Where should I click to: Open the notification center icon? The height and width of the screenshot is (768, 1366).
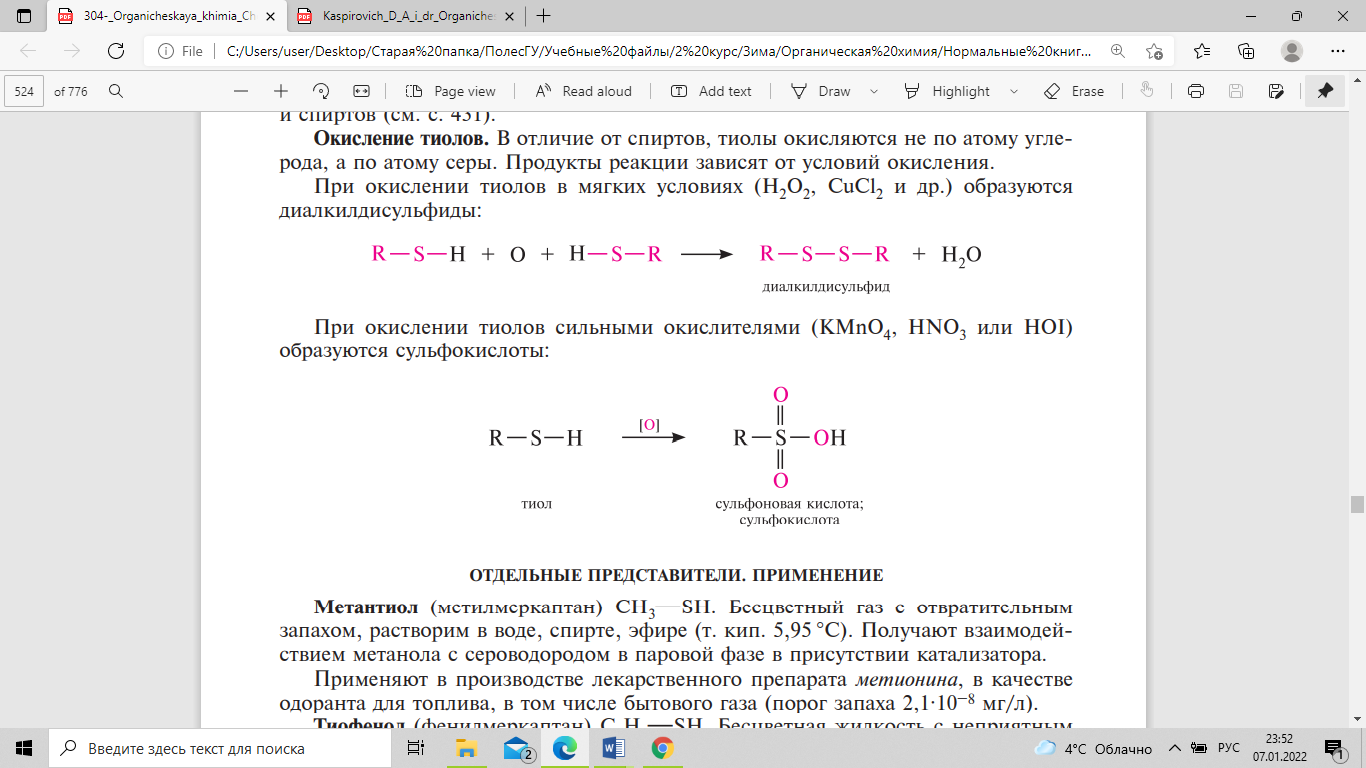coord(1334,748)
